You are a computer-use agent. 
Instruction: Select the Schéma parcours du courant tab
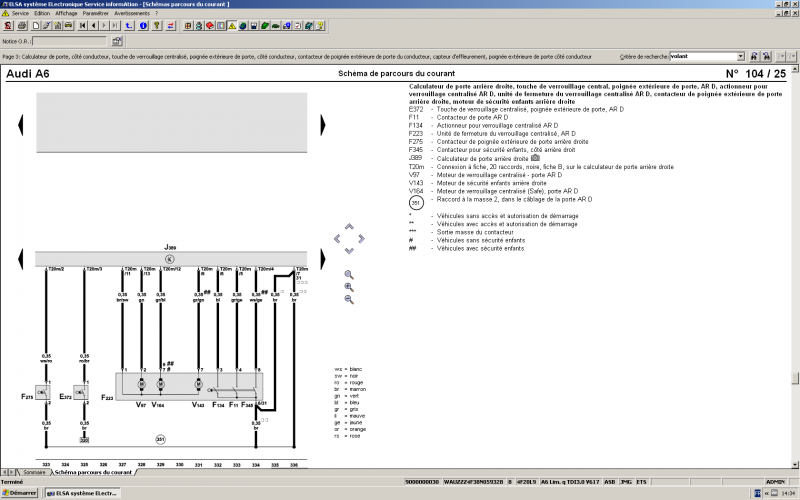click(x=93, y=472)
